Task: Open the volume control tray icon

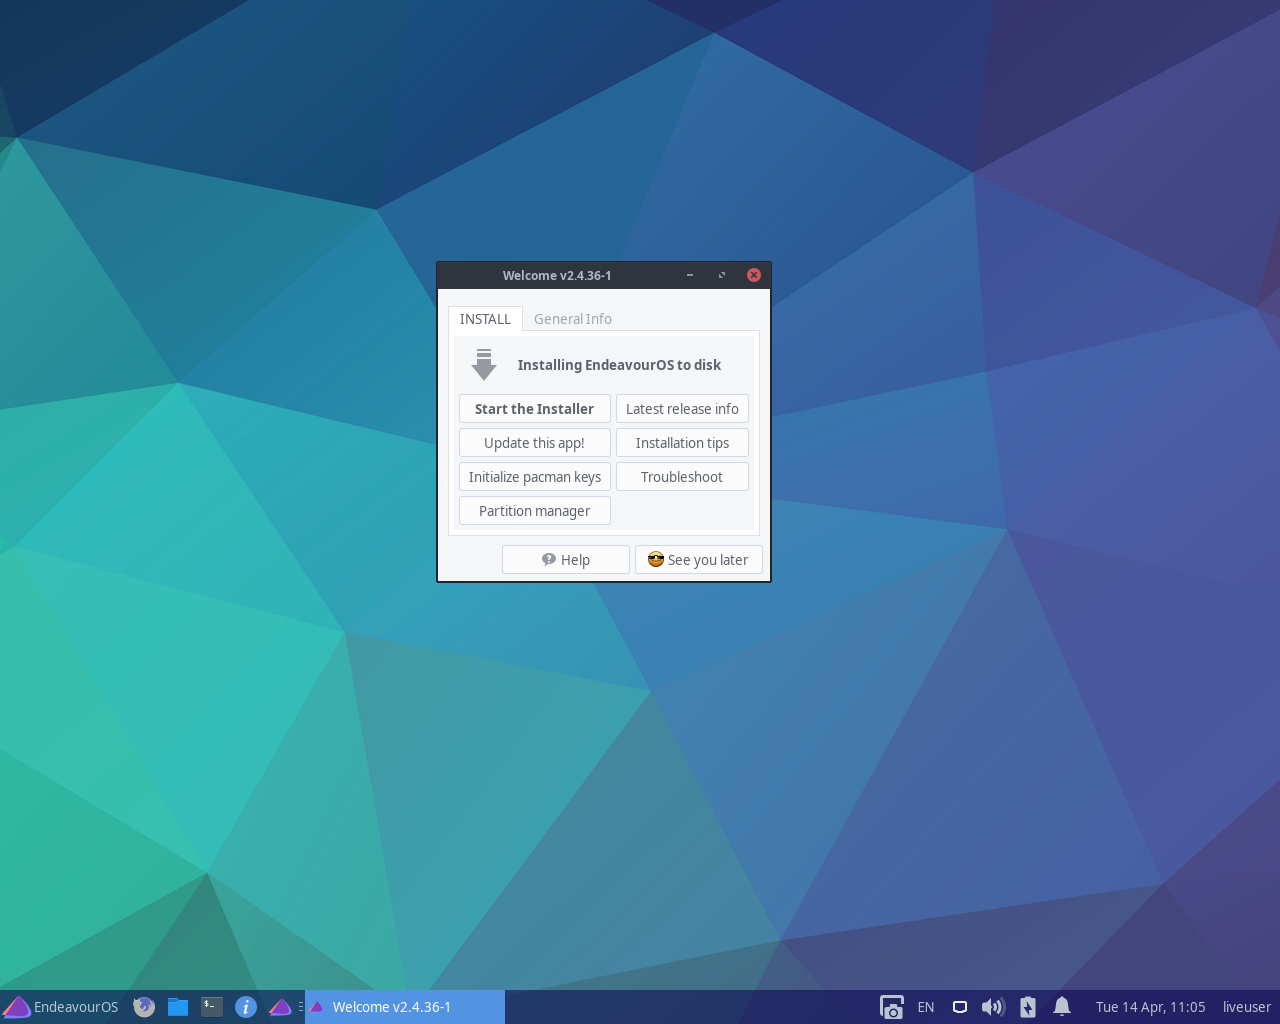Action: click(993, 1007)
